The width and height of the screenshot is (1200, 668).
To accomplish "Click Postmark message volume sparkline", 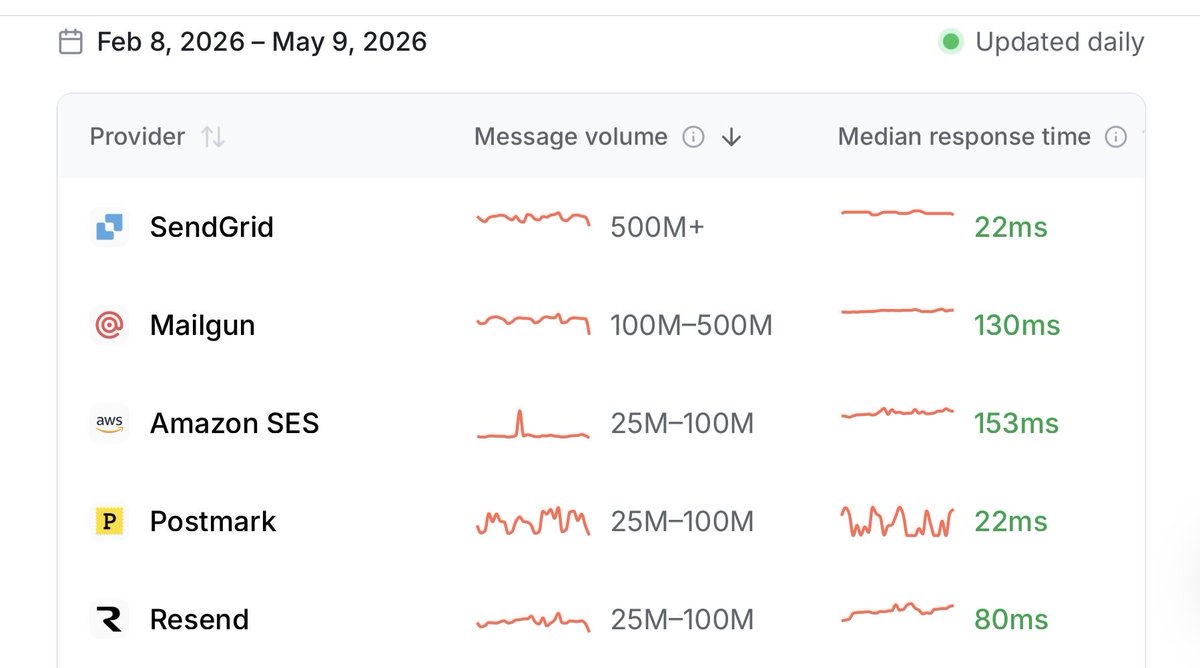I will [533, 521].
